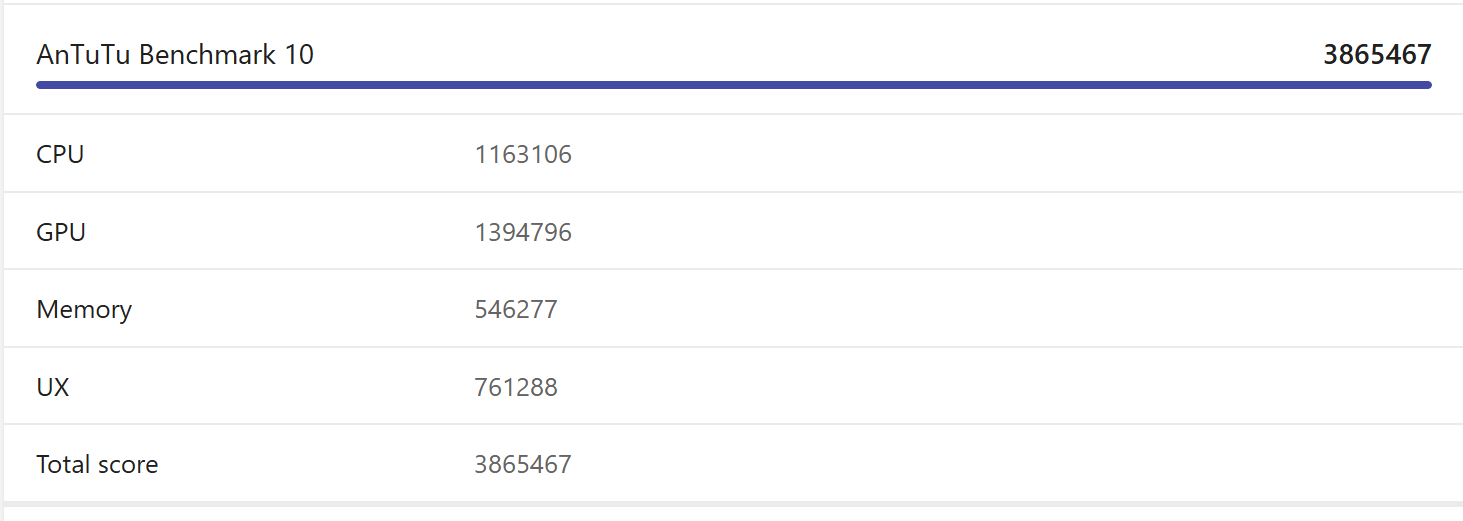Click the left end of blue progress bar

click(42, 85)
